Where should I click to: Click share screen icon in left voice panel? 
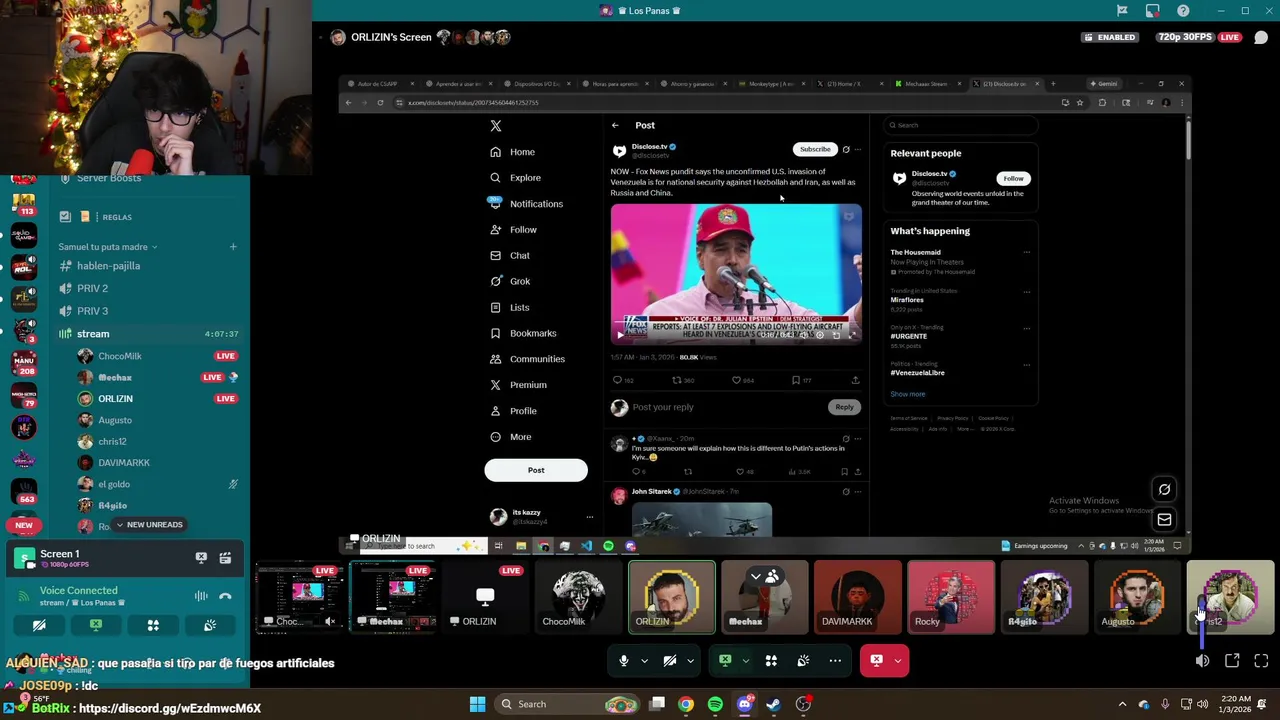pos(96,625)
